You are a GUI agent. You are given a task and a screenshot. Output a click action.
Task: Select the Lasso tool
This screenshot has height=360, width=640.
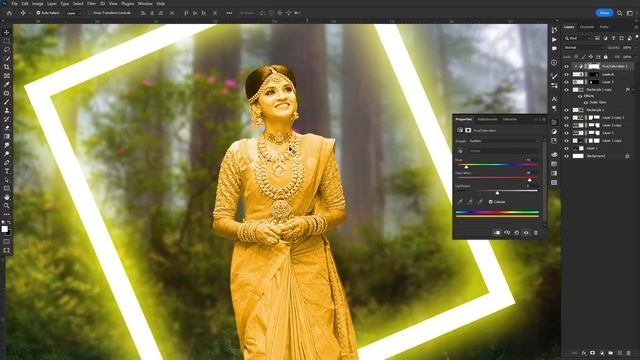point(7,50)
